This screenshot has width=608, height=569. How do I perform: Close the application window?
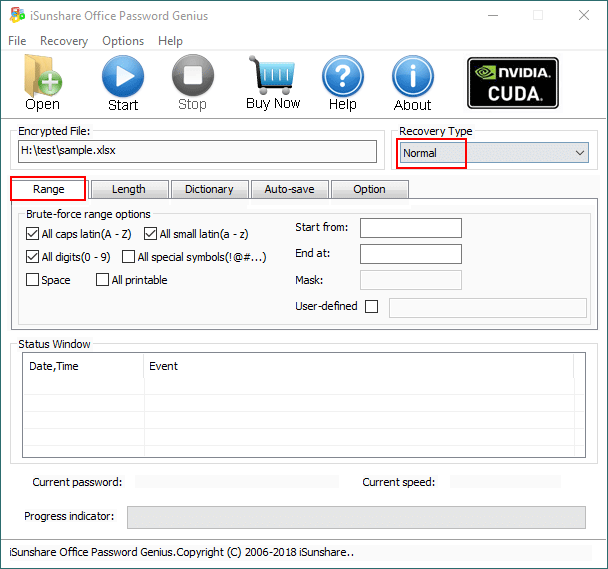click(x=584, y=16)
